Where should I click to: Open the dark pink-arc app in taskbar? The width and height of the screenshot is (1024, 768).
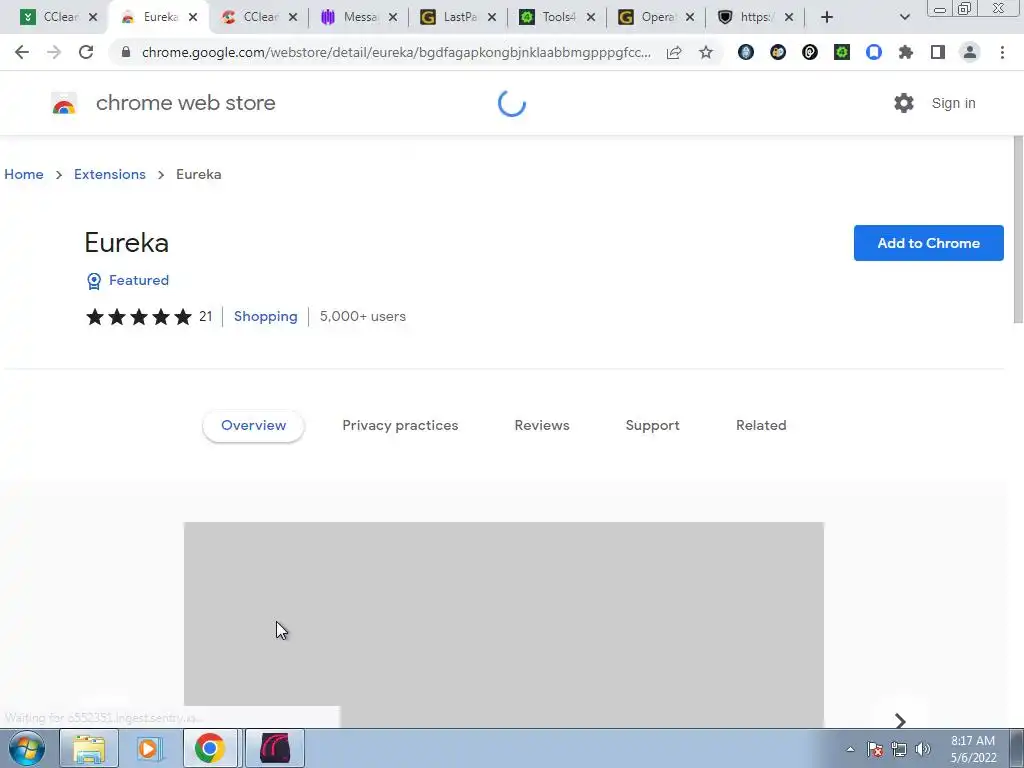pyautogui.click(x=275, y=748)
